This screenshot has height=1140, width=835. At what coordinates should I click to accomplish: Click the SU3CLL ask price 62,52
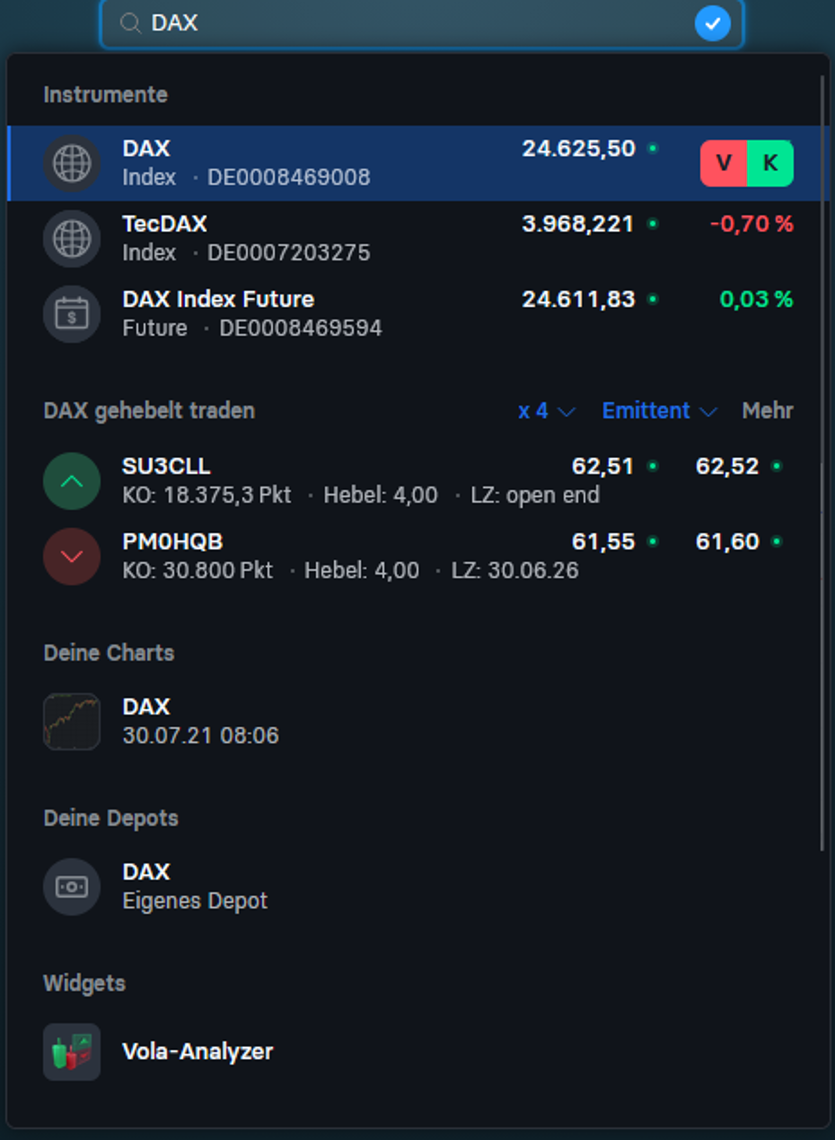point(727,466)
